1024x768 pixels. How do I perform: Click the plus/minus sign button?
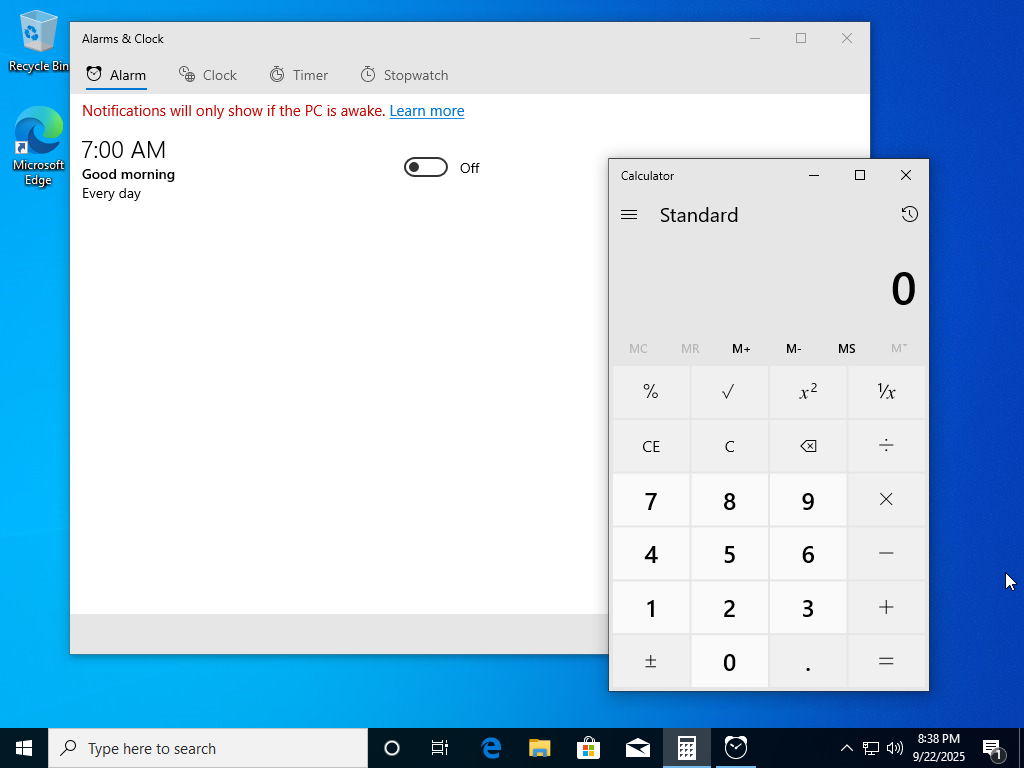(651, 662)
